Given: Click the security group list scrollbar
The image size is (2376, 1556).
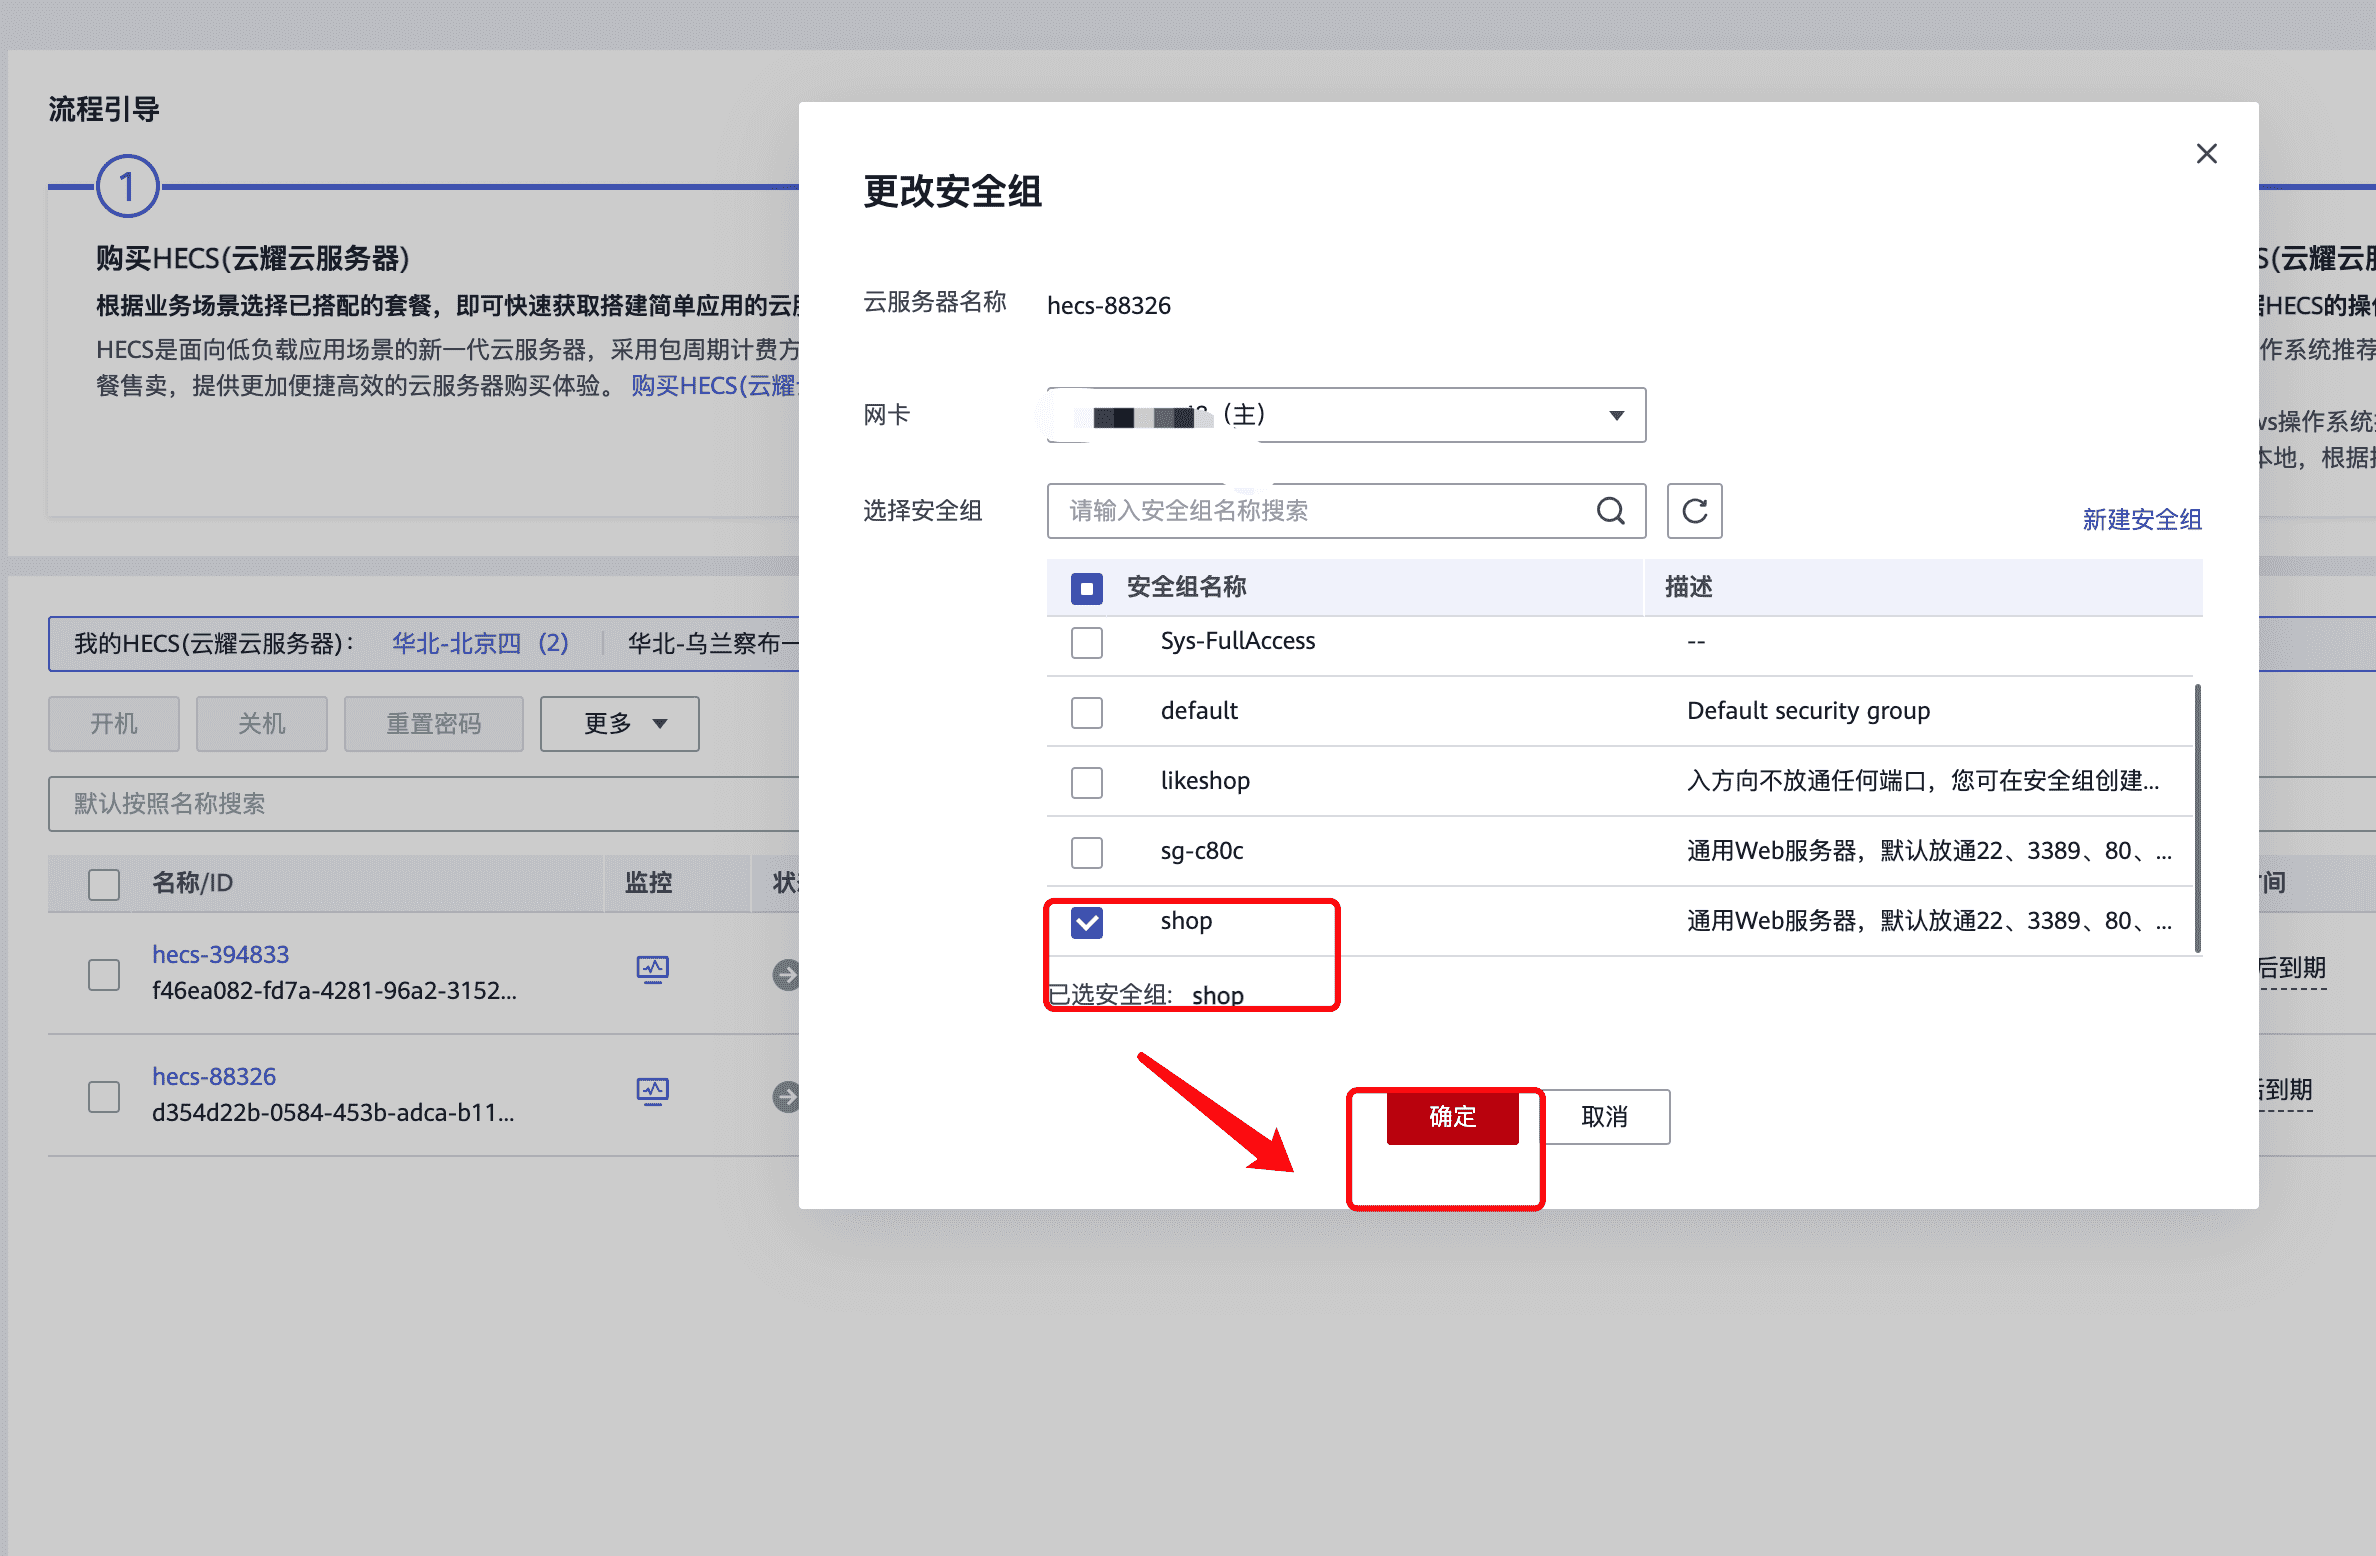Looking at the screenshot, I should coord(2196,818).
